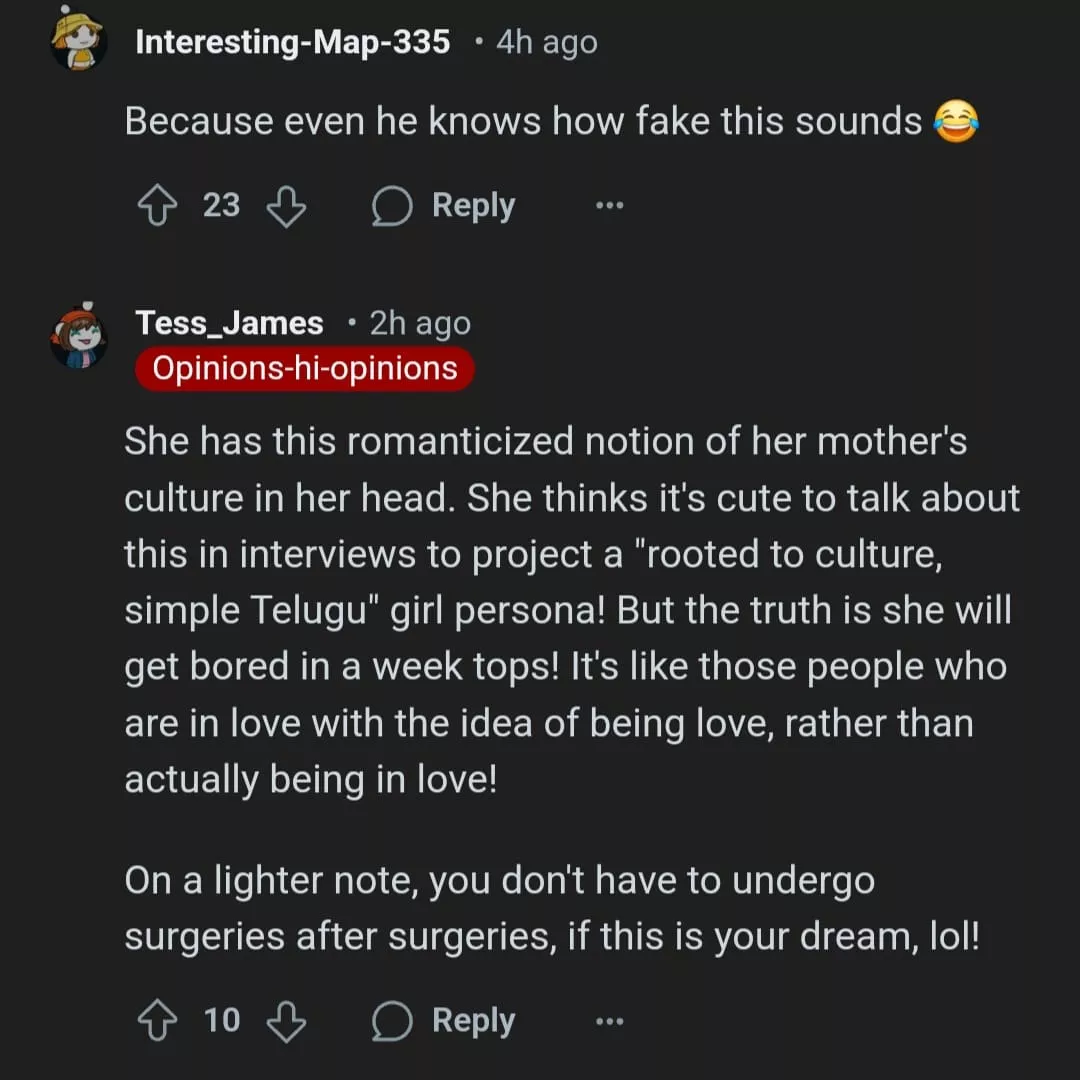Expand the three-dot menu on Tess_James's comment
The height and width of the screenshot is (1080, 1080).
pos(609,1021)
